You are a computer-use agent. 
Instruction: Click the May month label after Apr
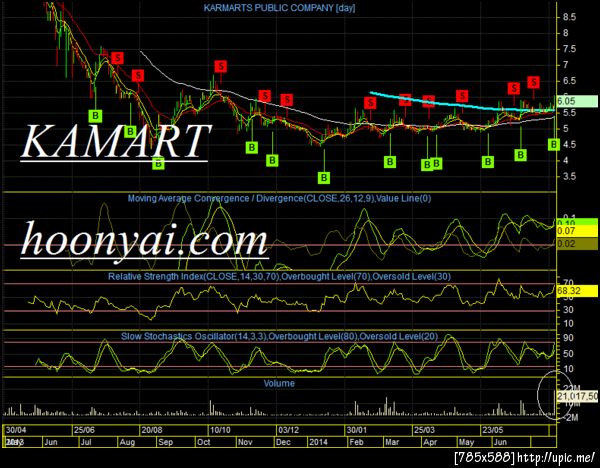point(466,442)
